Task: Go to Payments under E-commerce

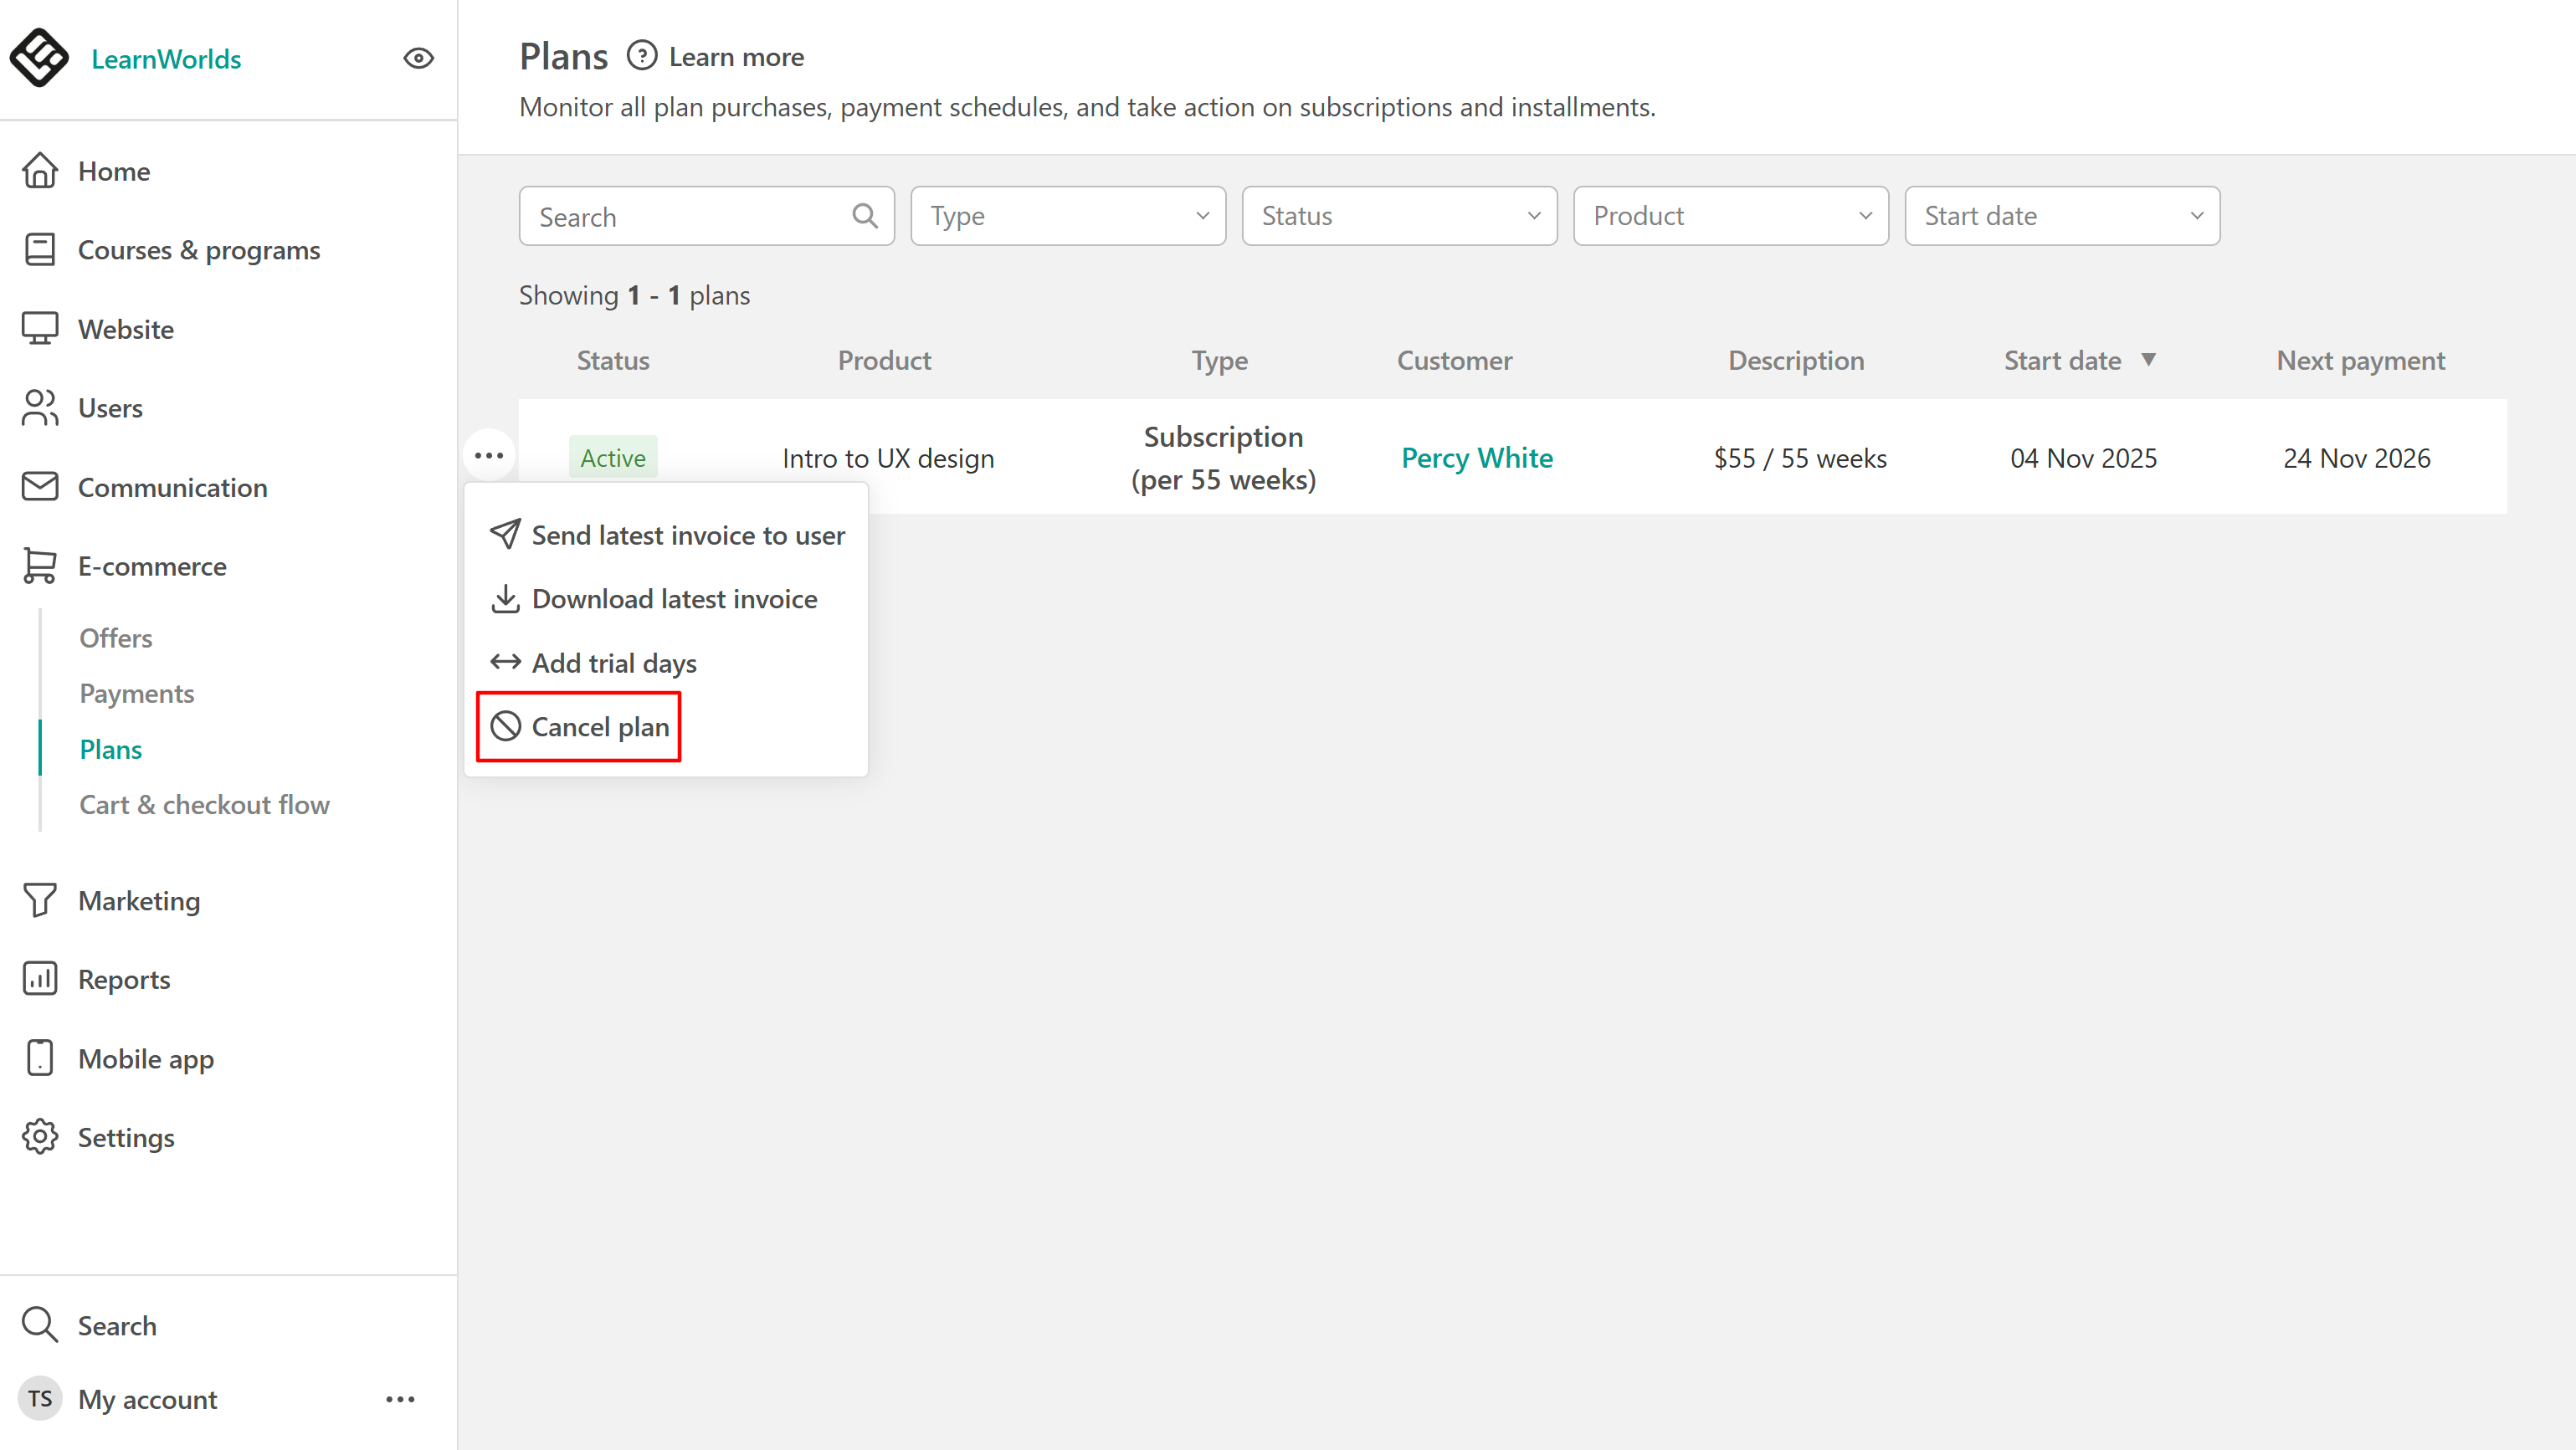Action: point(136,693)
